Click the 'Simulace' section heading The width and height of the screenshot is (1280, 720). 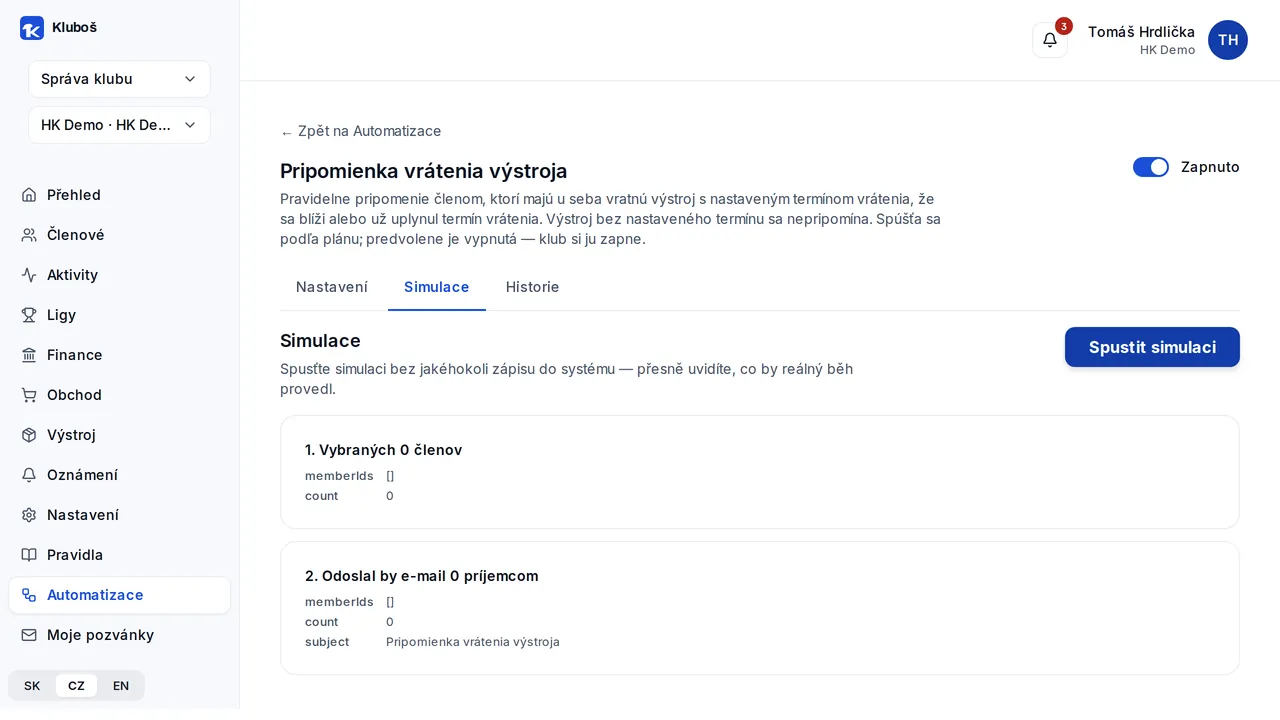tap(320, 341)
